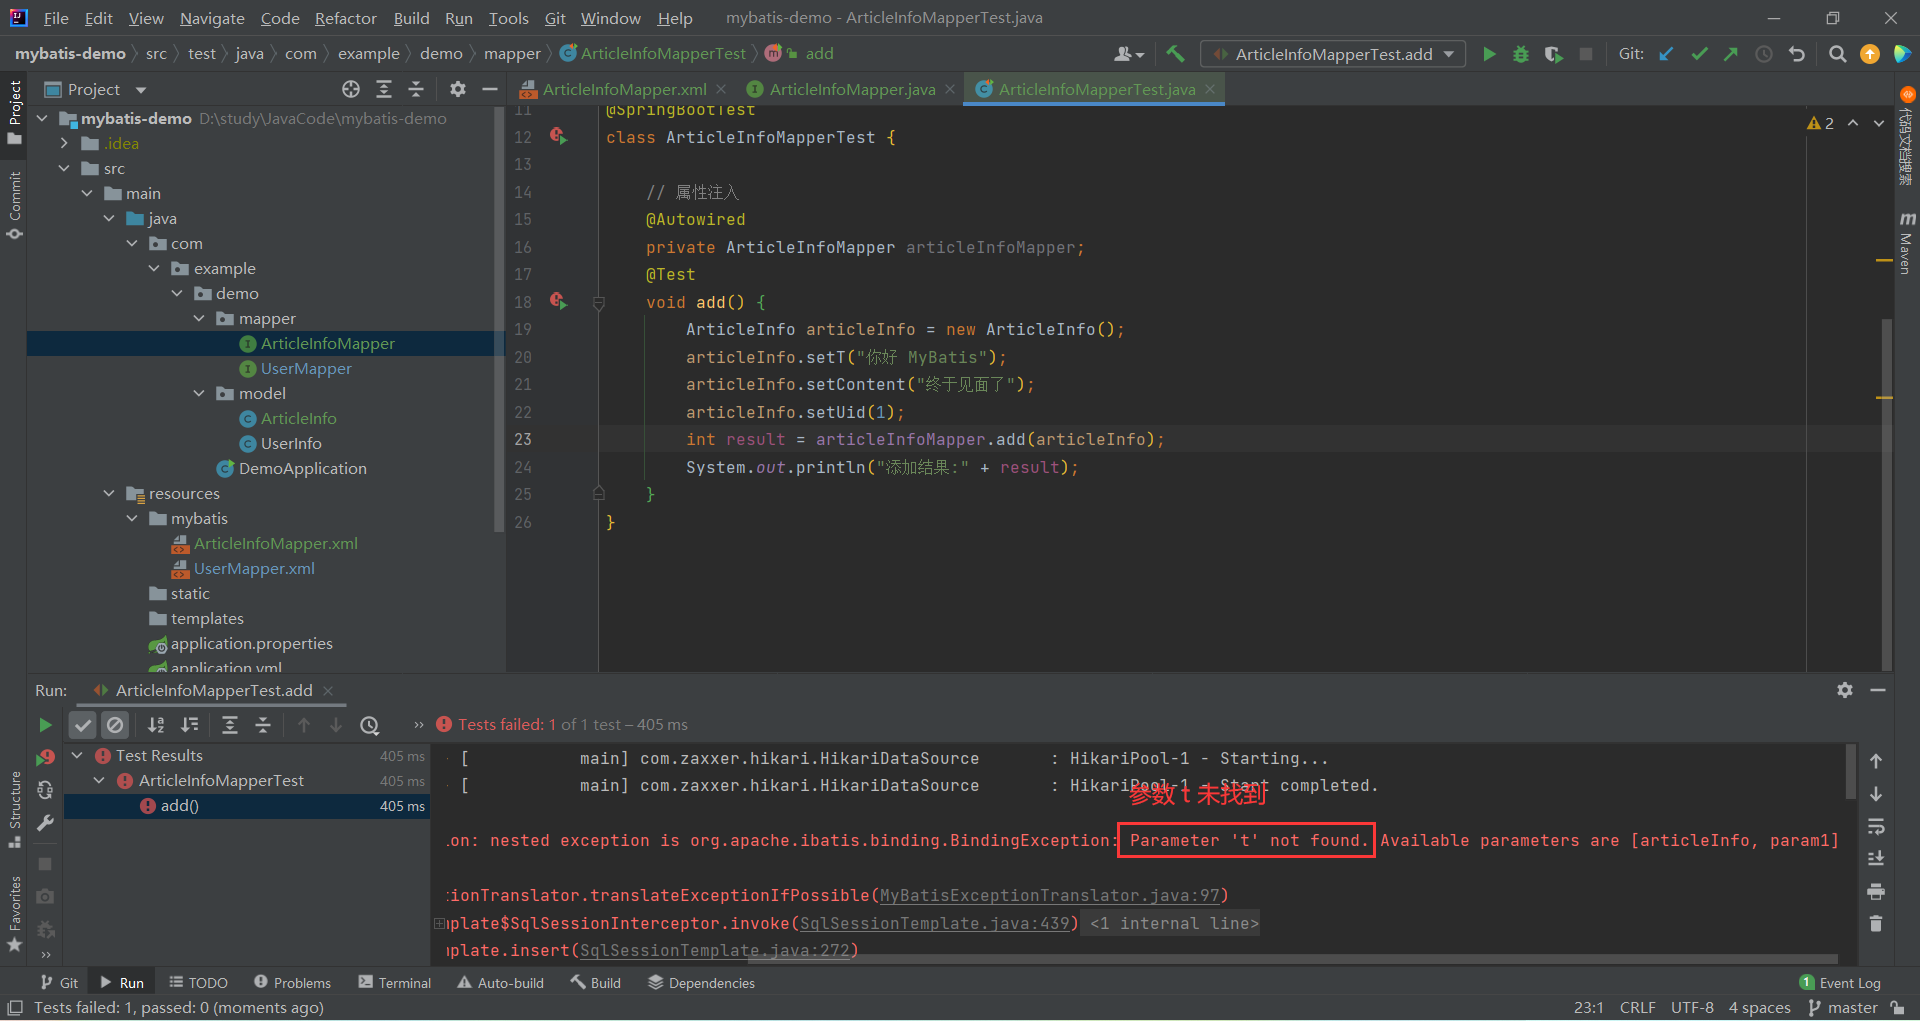This screenshot has width=1920, height=1021.
Task: Open Run panel settings gear
Action: 1845,690
